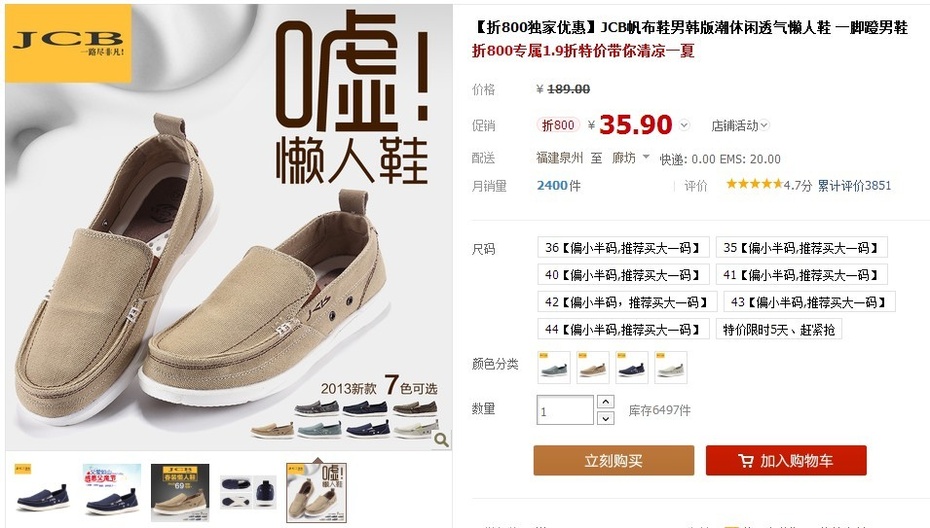Select size 43 option

(809, 302)
